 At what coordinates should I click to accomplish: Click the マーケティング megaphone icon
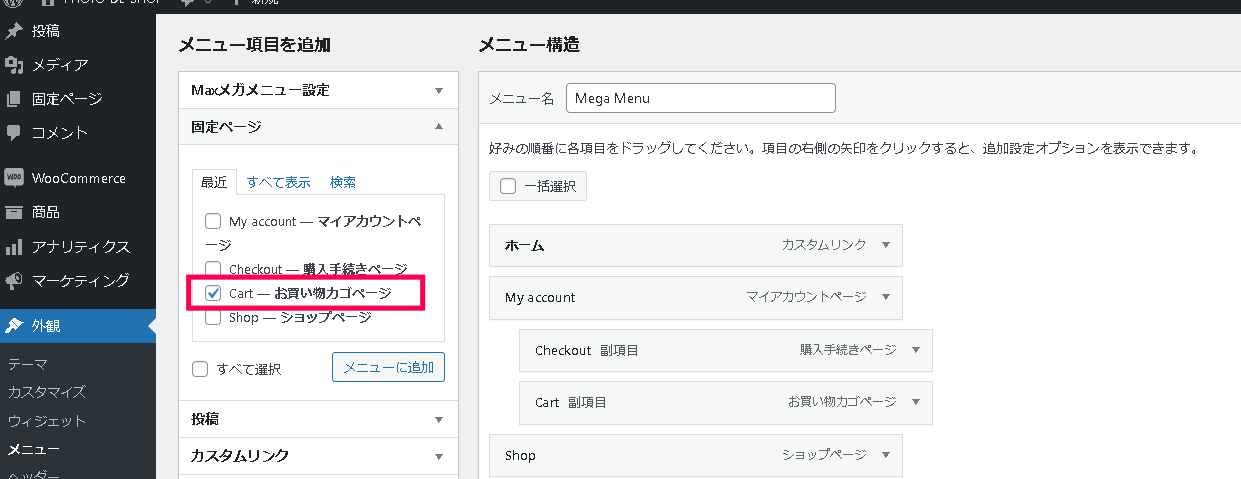point(14,280)
